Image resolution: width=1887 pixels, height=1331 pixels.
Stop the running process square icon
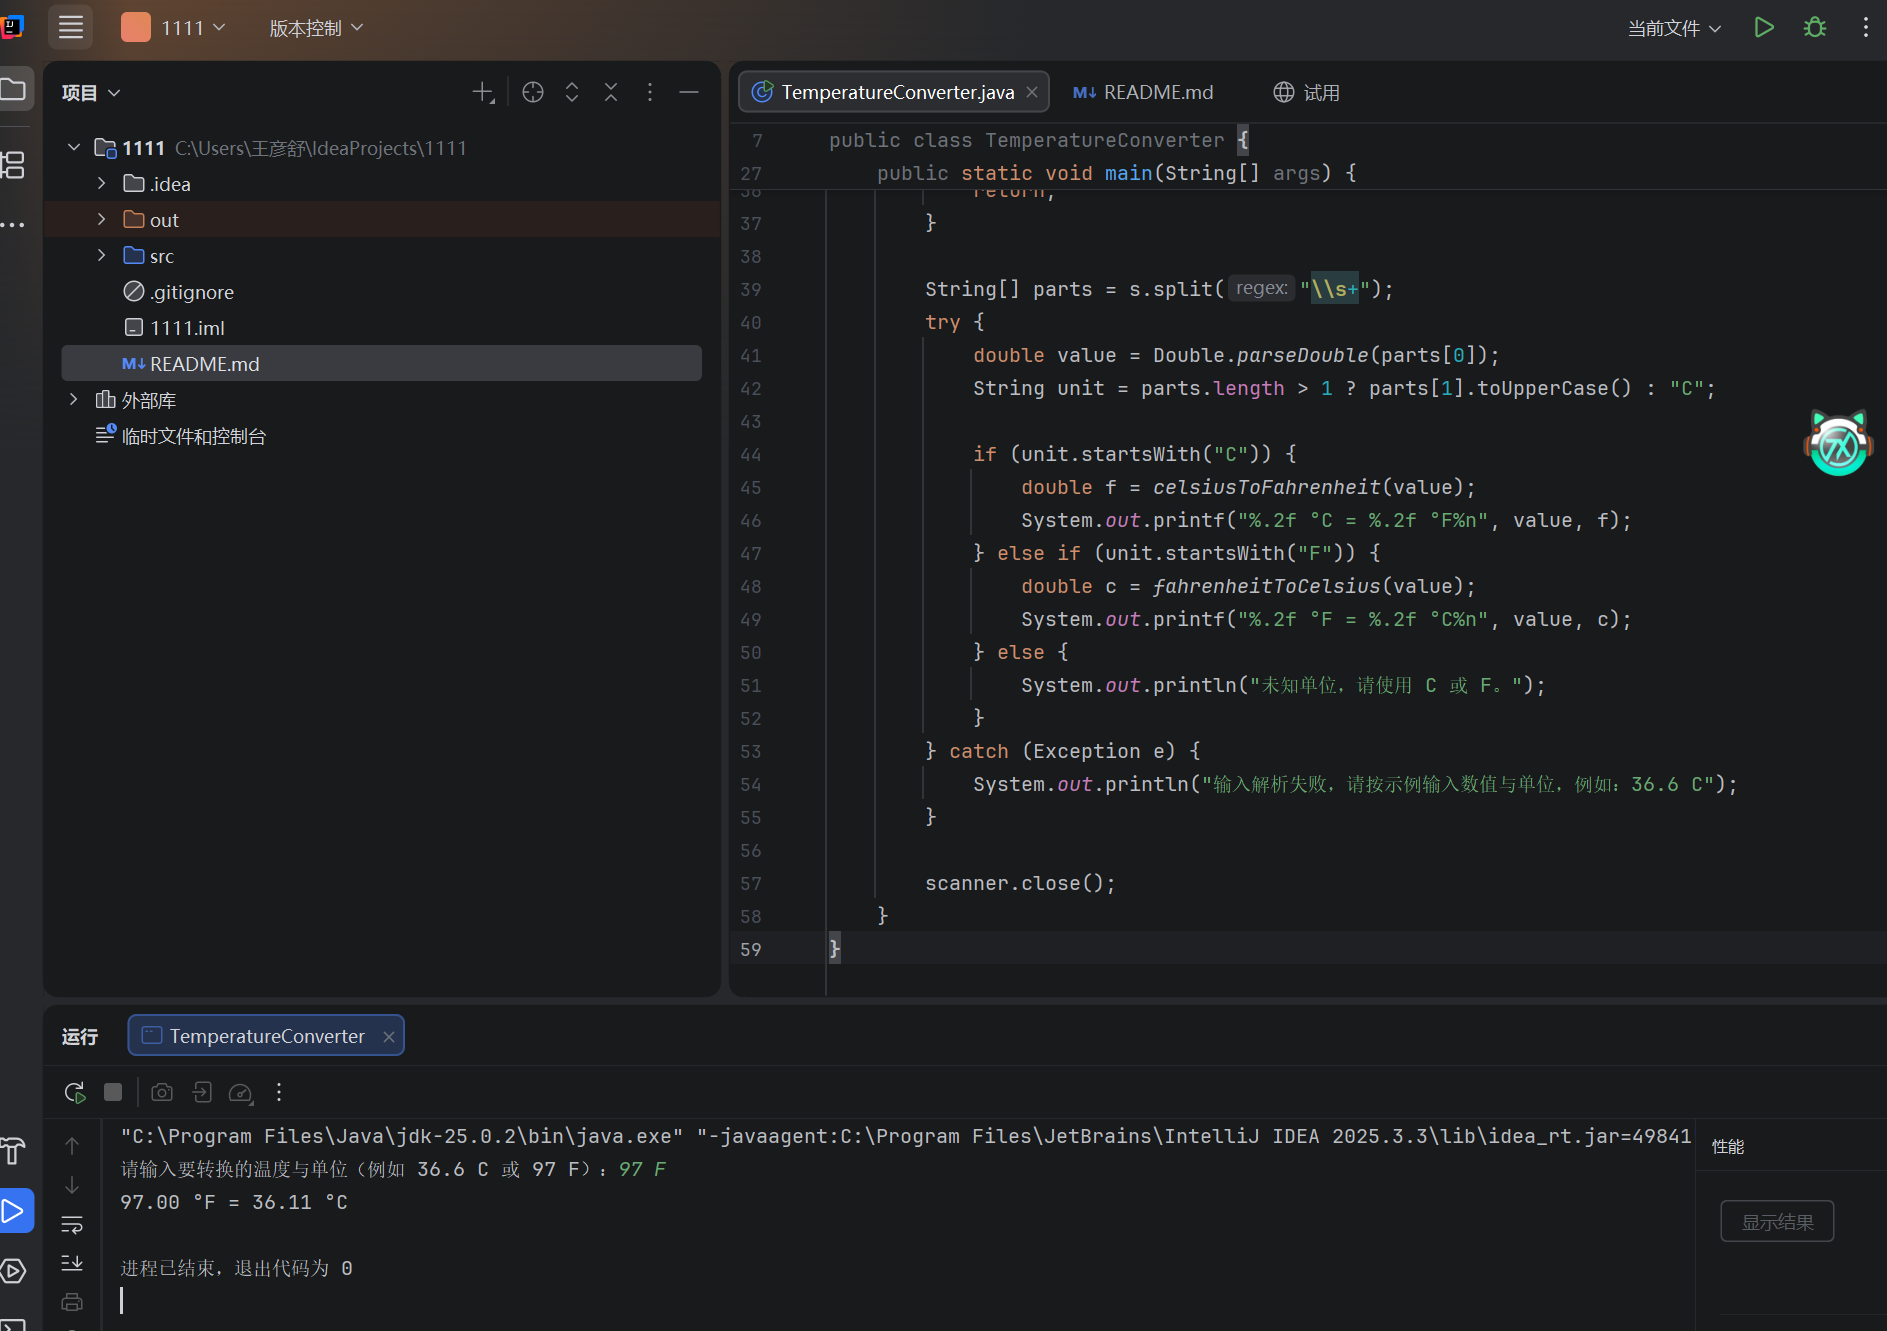pos(113,1093)
